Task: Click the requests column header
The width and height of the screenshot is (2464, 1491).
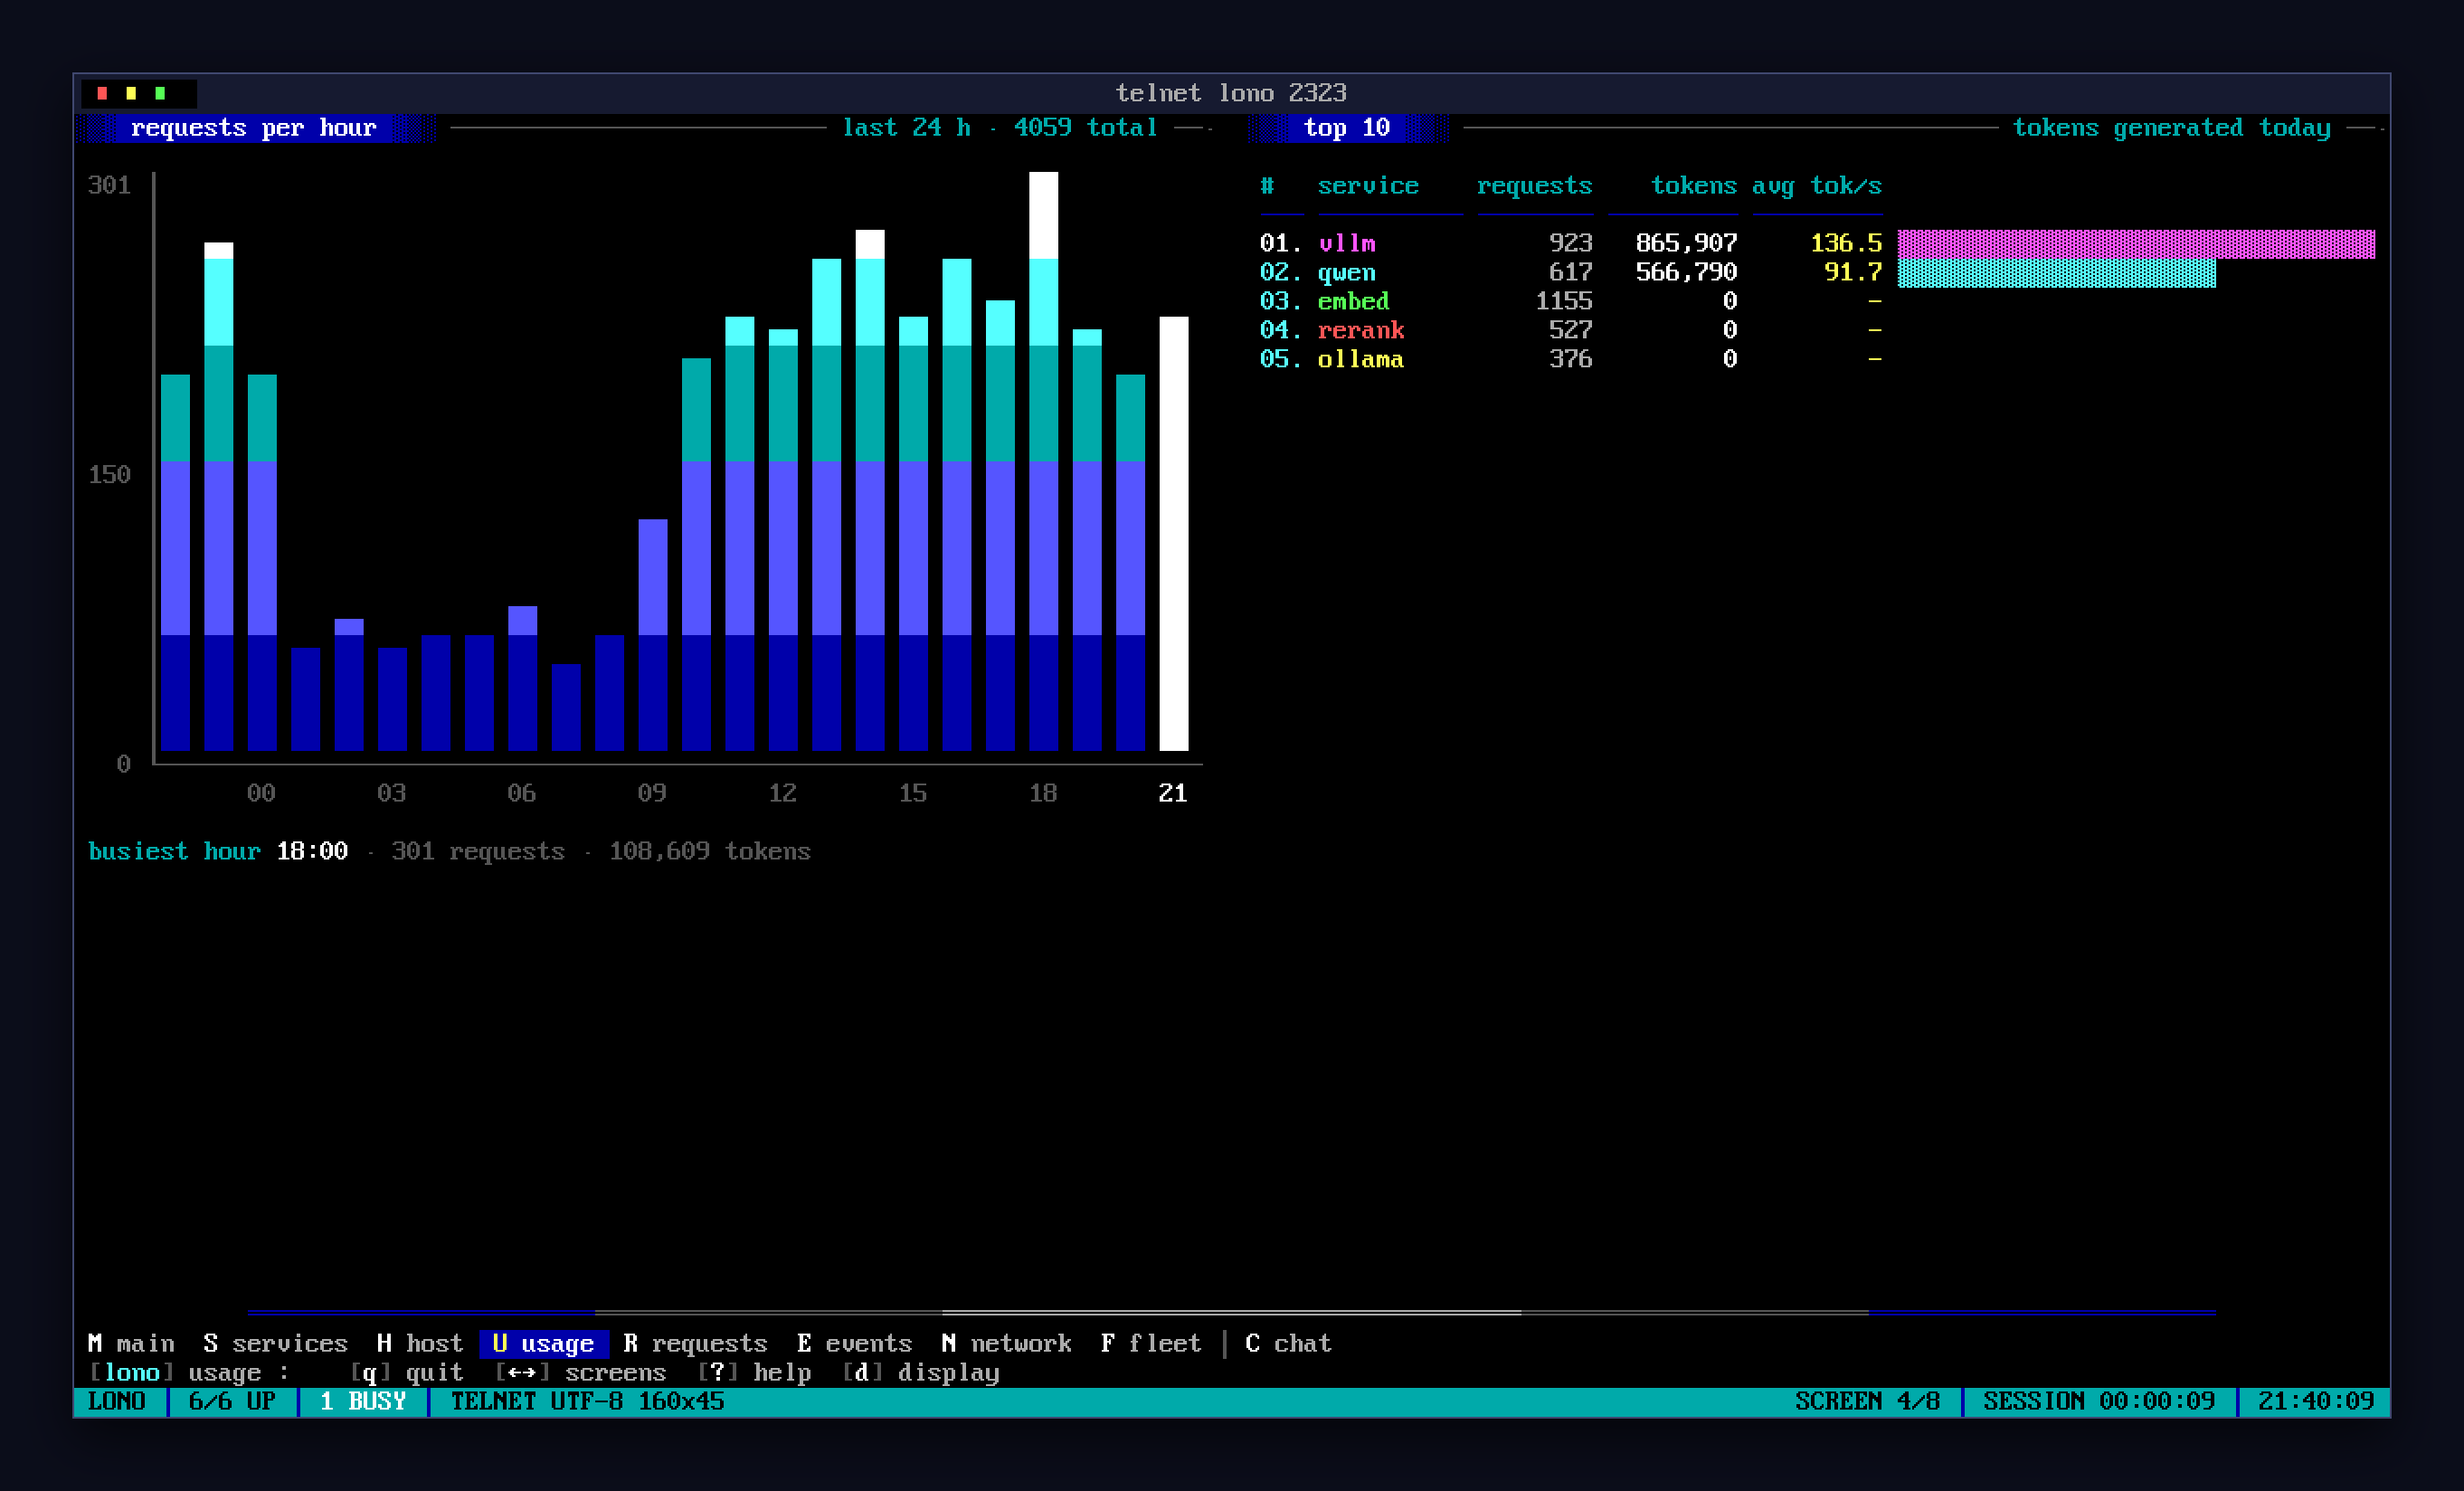Action: click(x=1534, y=186)
